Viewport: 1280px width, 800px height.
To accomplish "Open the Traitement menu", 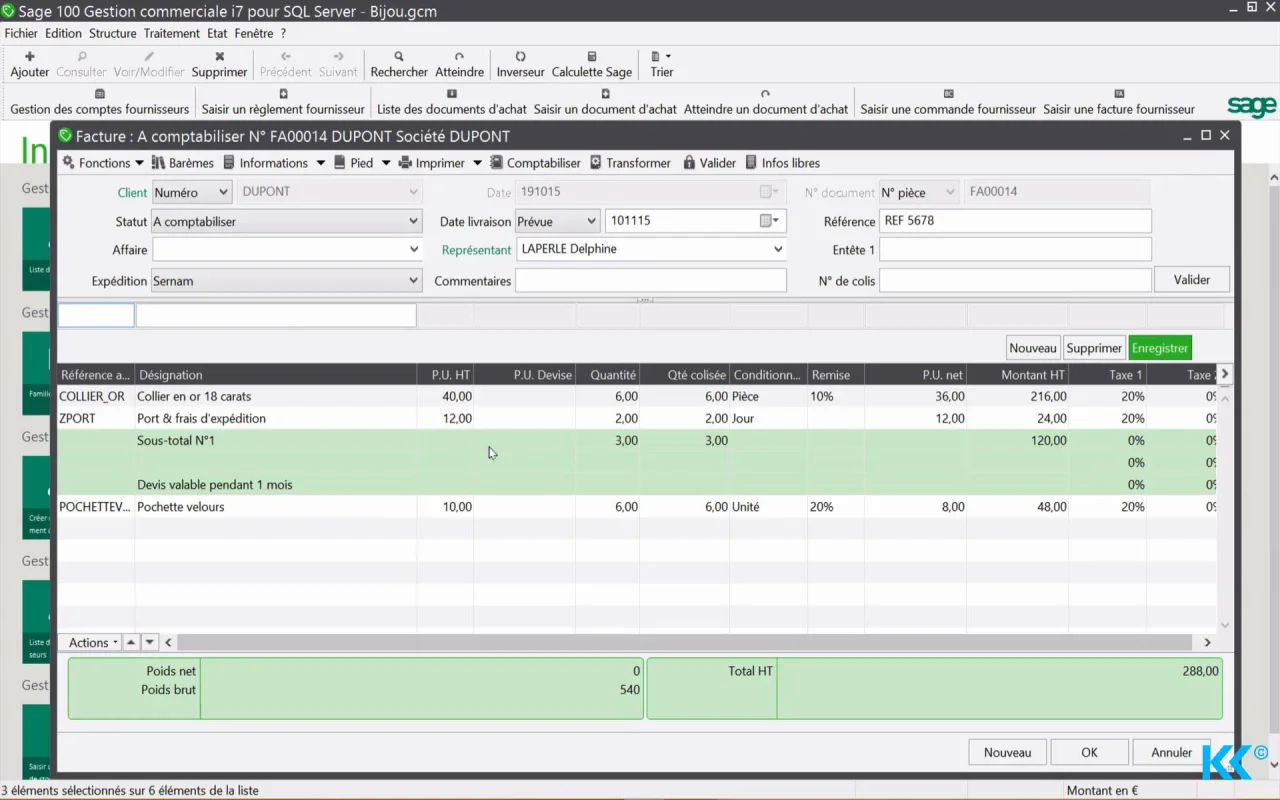I will [x=172, y=33].
